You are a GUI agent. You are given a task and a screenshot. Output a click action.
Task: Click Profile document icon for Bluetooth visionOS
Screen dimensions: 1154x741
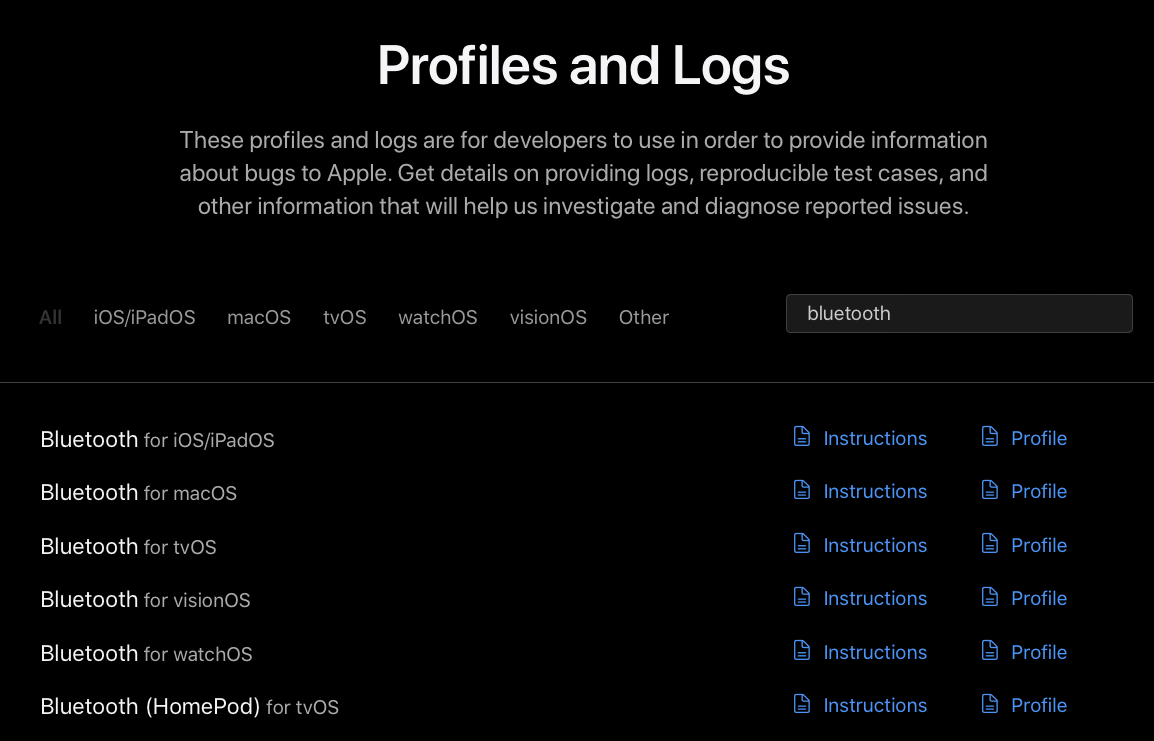coord(989,597)
